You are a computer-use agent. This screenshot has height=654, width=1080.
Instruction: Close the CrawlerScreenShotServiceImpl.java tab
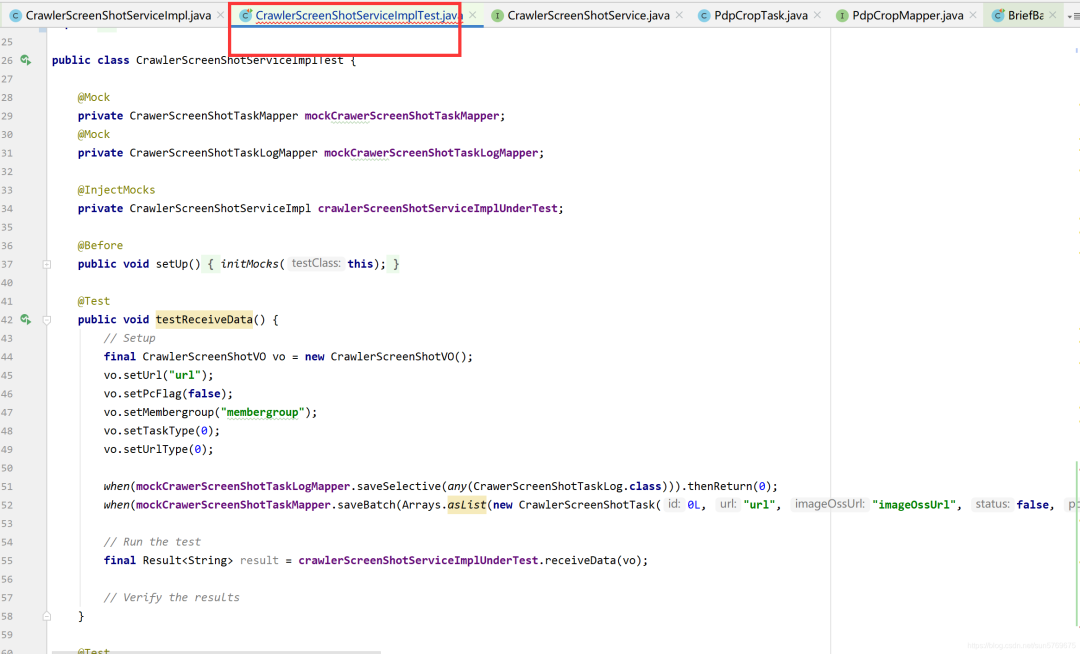coord(220,15)
